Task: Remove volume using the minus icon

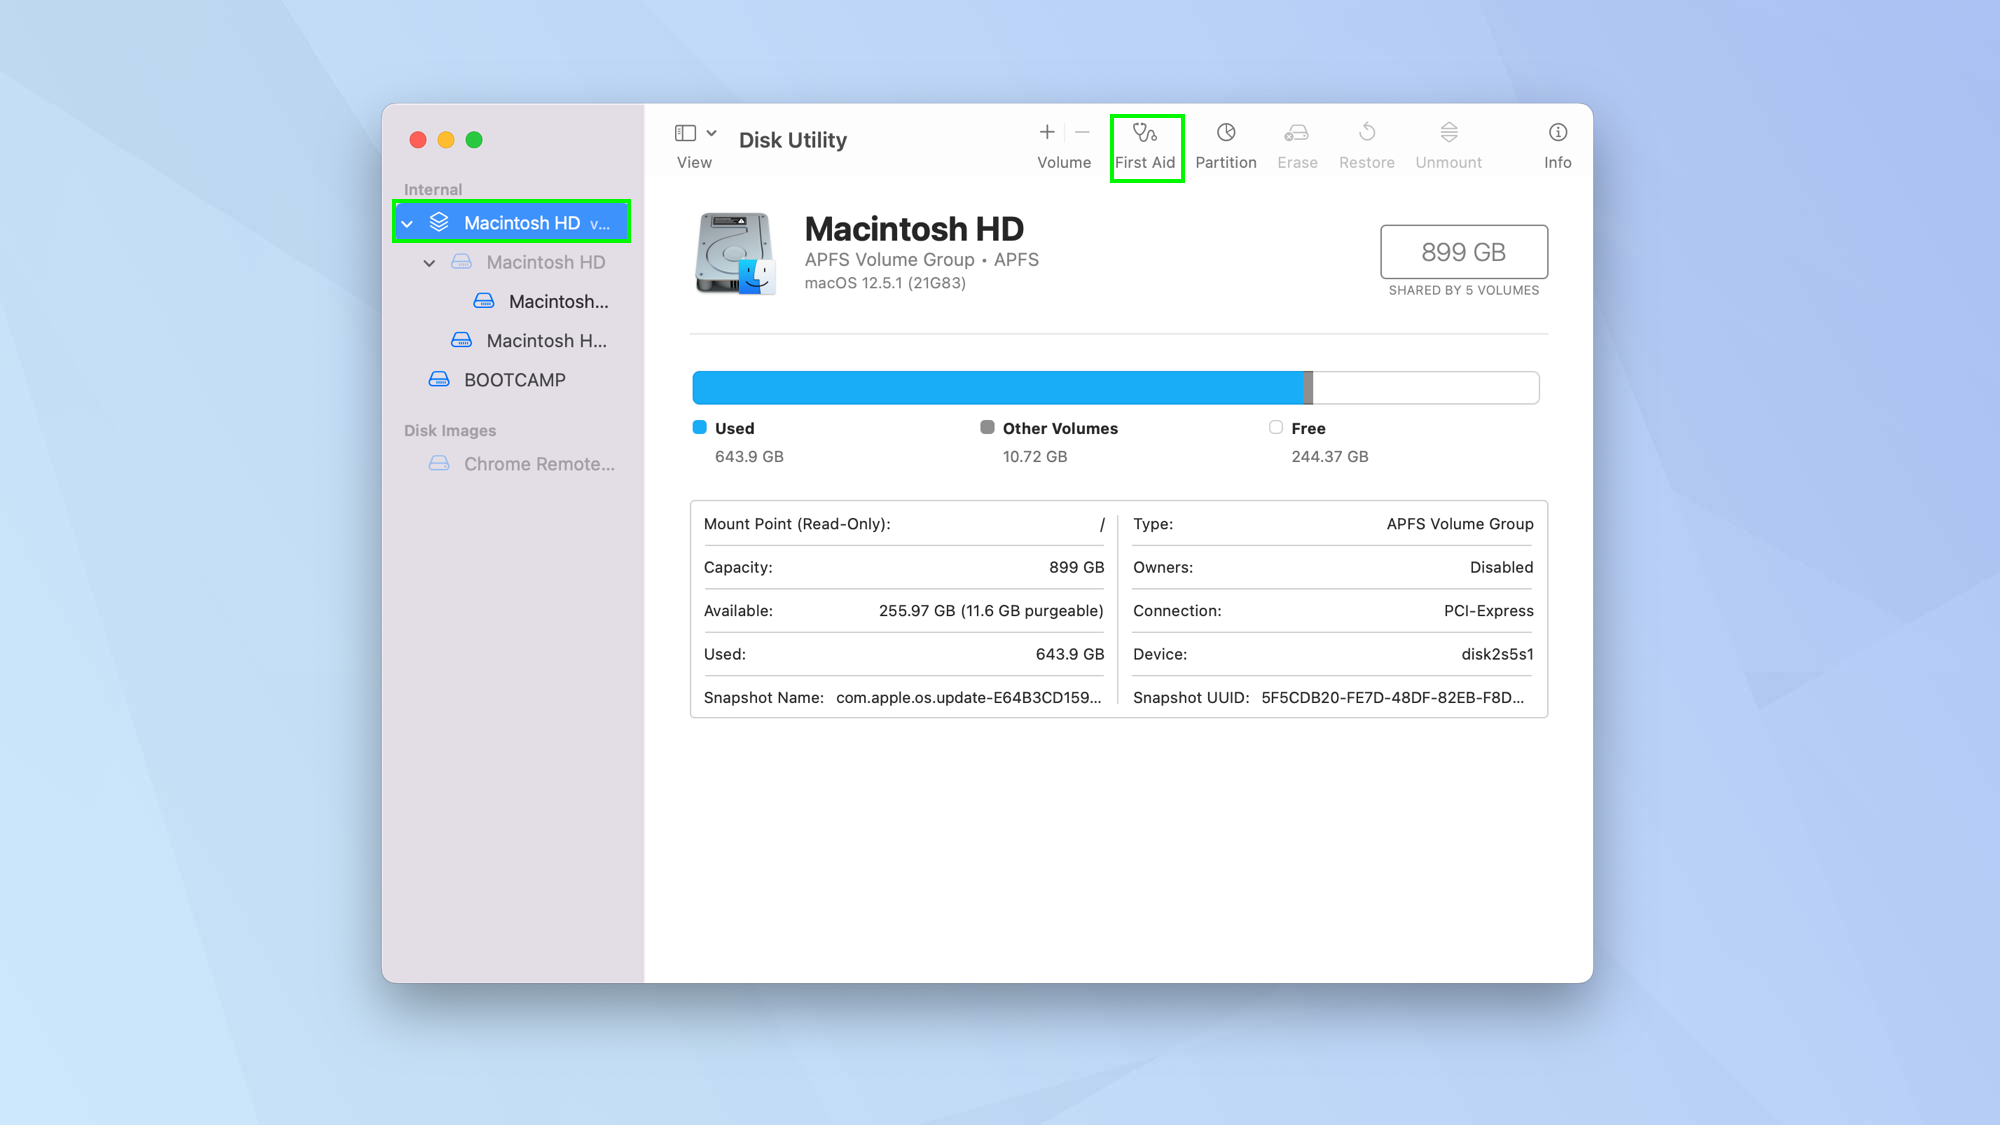Action: [1082, 132]
